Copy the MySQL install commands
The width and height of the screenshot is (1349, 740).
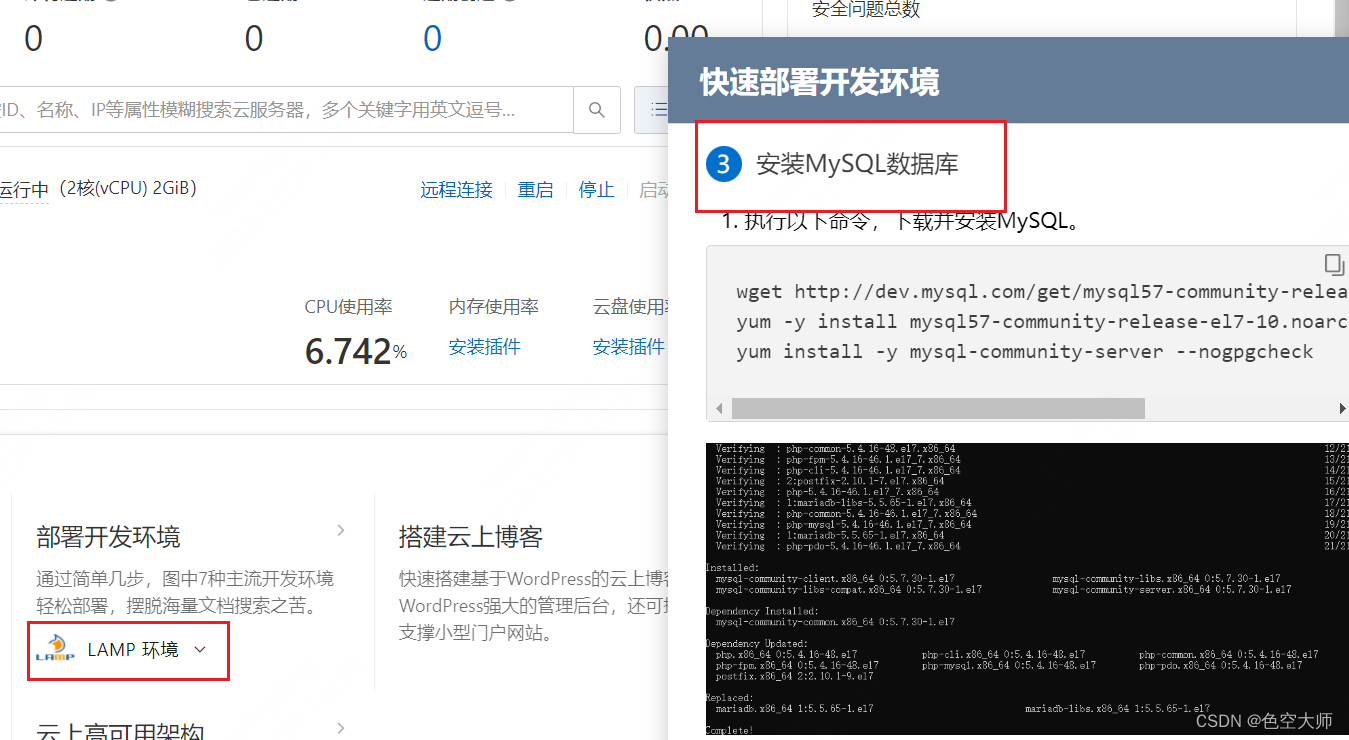click(1334, 264)
